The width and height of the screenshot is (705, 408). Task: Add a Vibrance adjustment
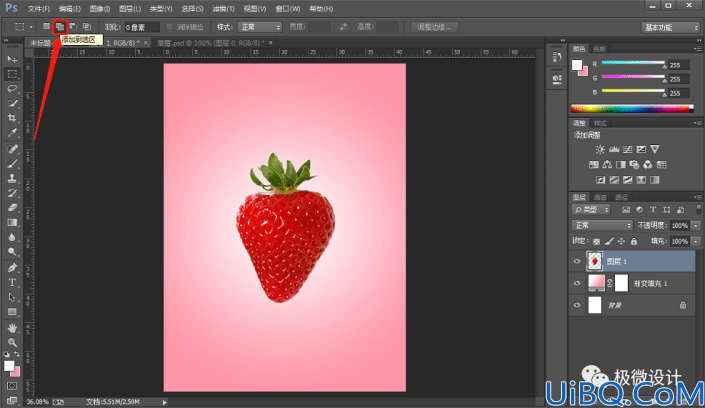click(x=655, y=149)
